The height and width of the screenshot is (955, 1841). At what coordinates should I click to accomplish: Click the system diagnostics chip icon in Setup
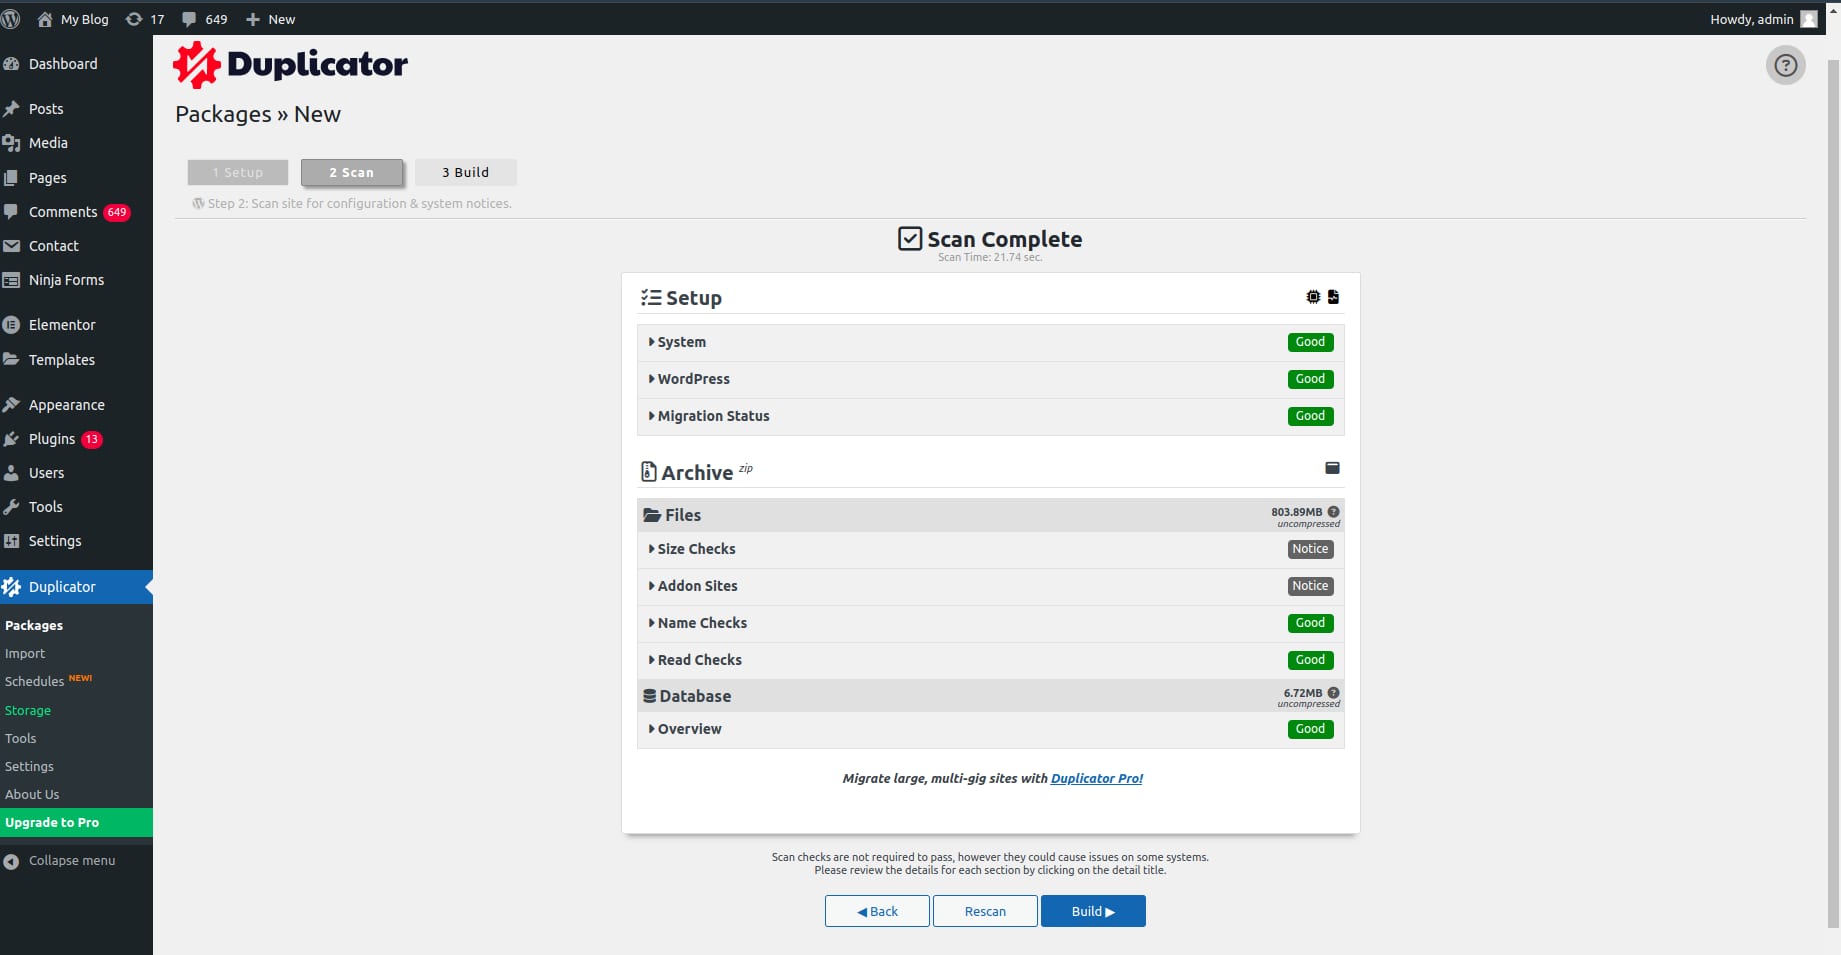1313,297
